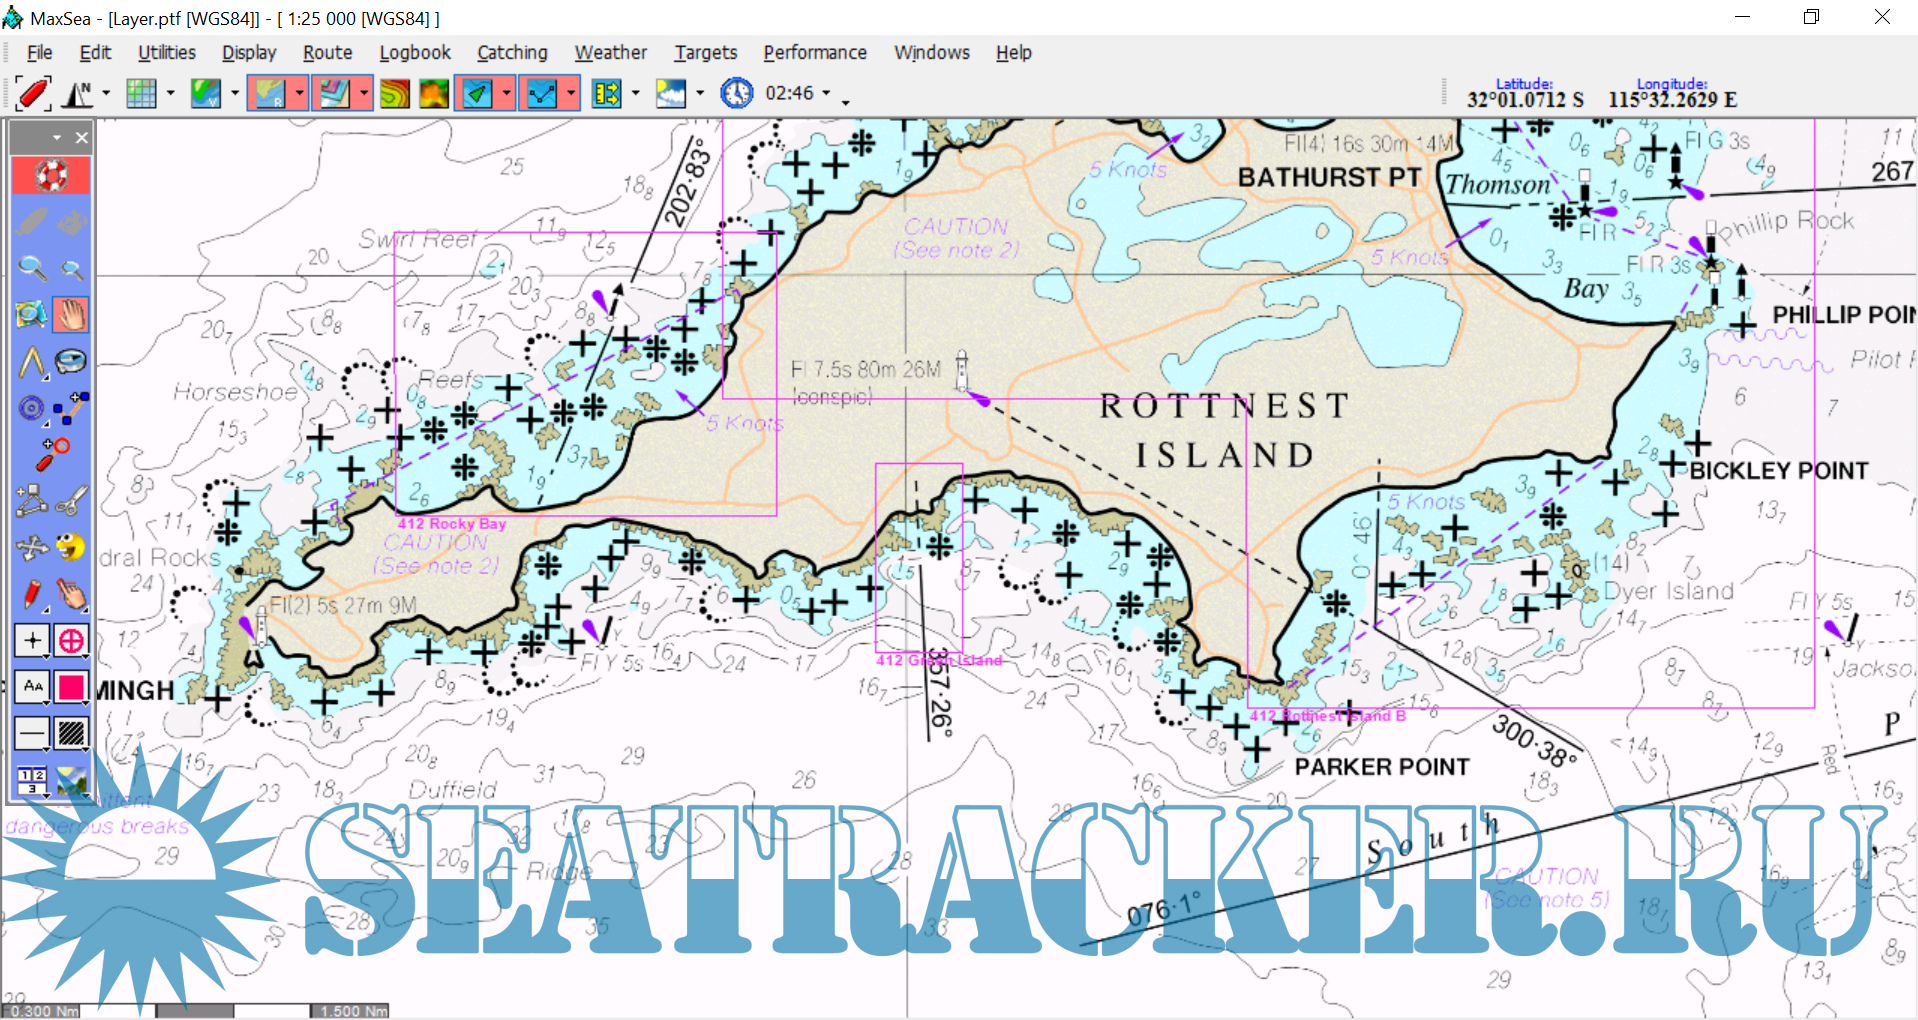Click the red buoy centre-on-ship icon

(x=32, y=94)
